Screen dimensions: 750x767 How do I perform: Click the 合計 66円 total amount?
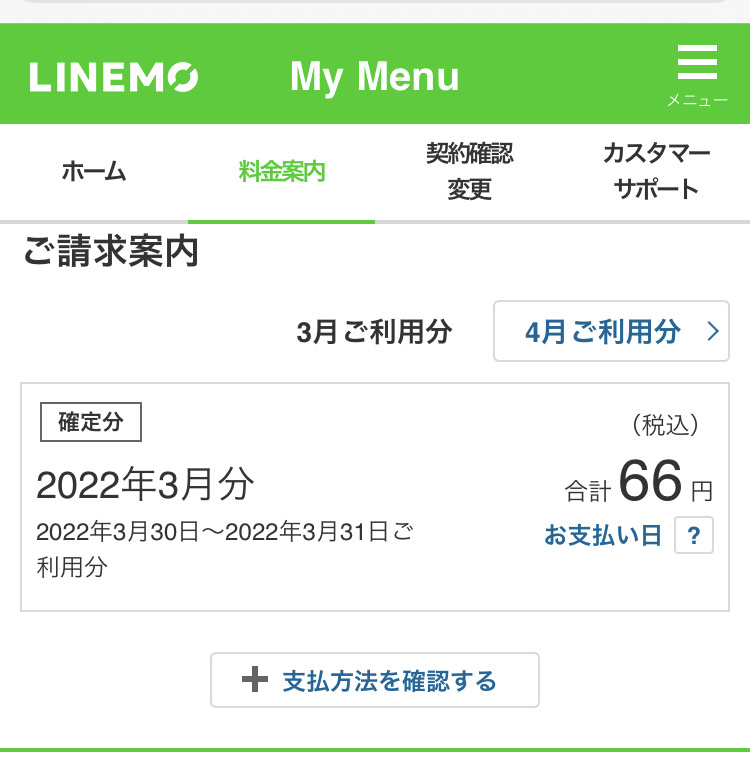click(639, 483)
